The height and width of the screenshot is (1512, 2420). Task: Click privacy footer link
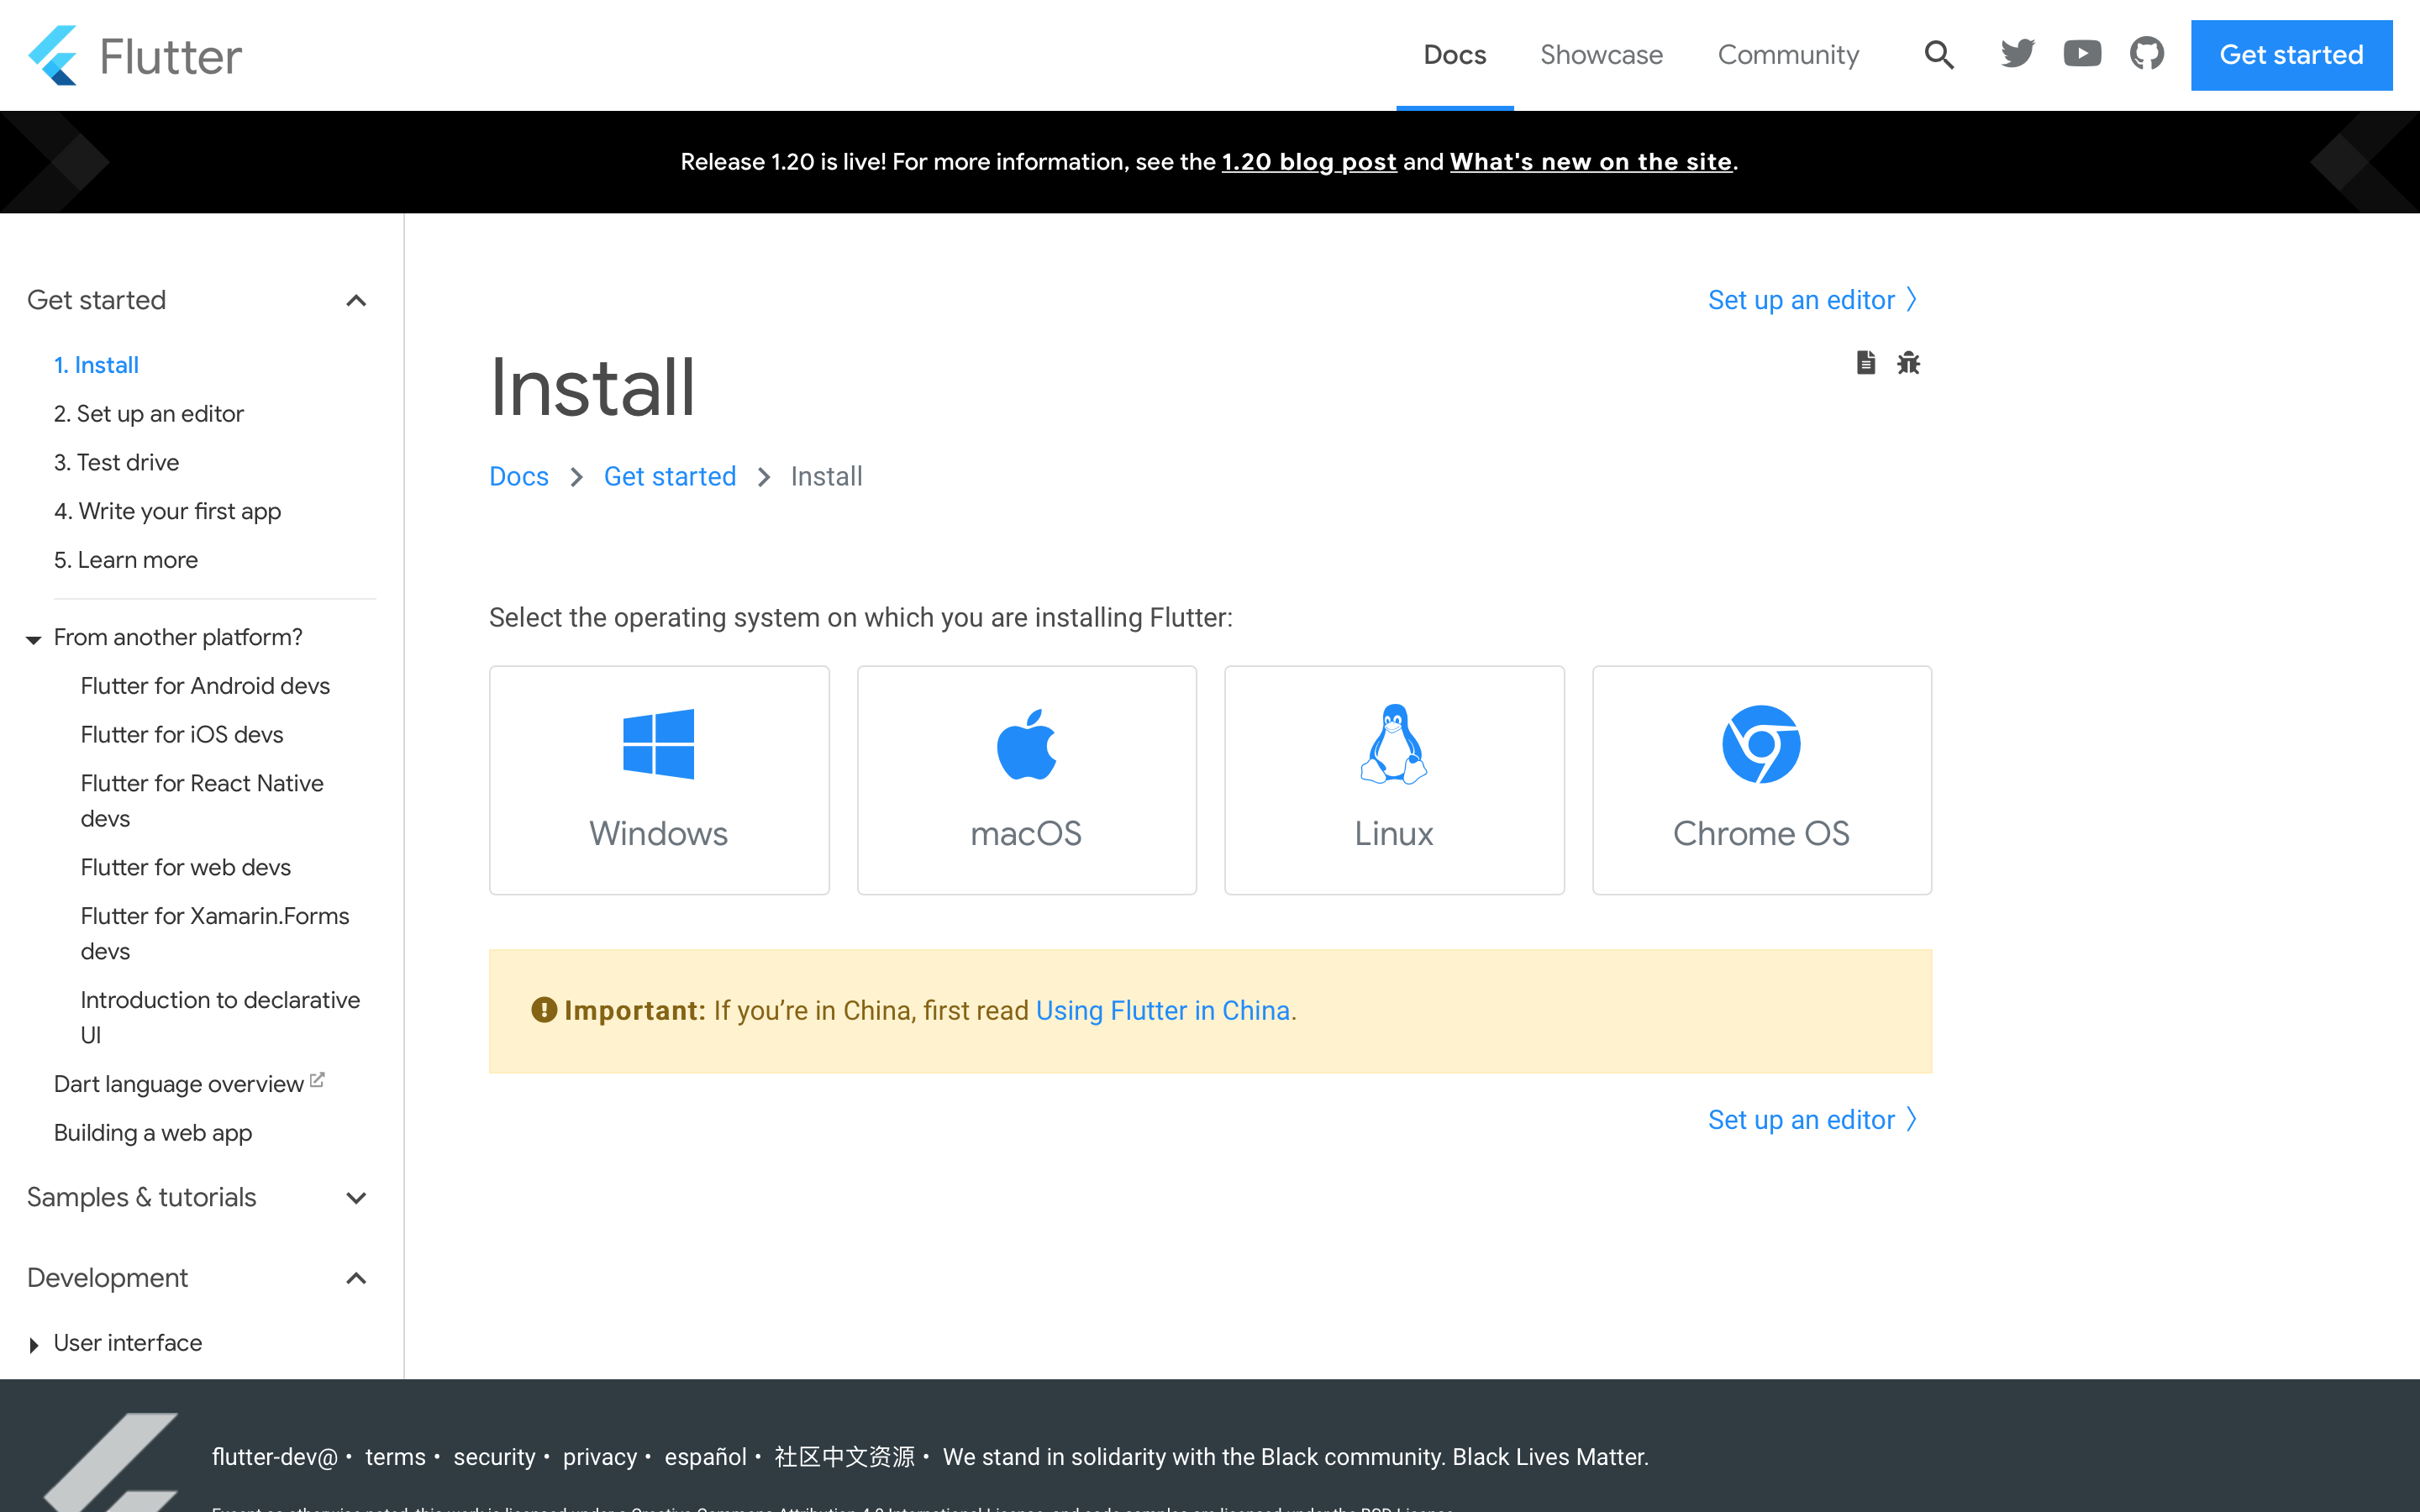point(600,1458)
